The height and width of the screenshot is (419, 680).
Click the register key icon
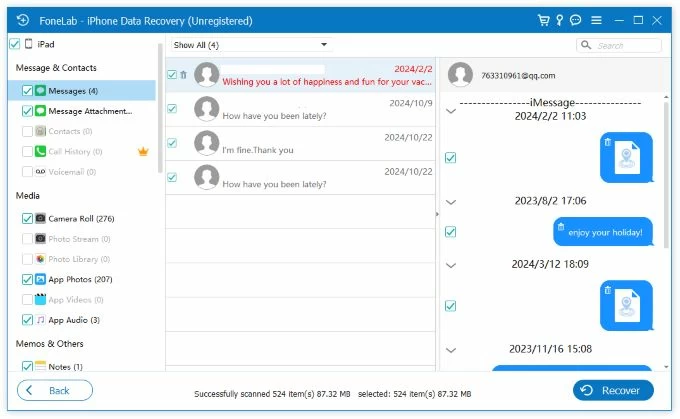559,19
